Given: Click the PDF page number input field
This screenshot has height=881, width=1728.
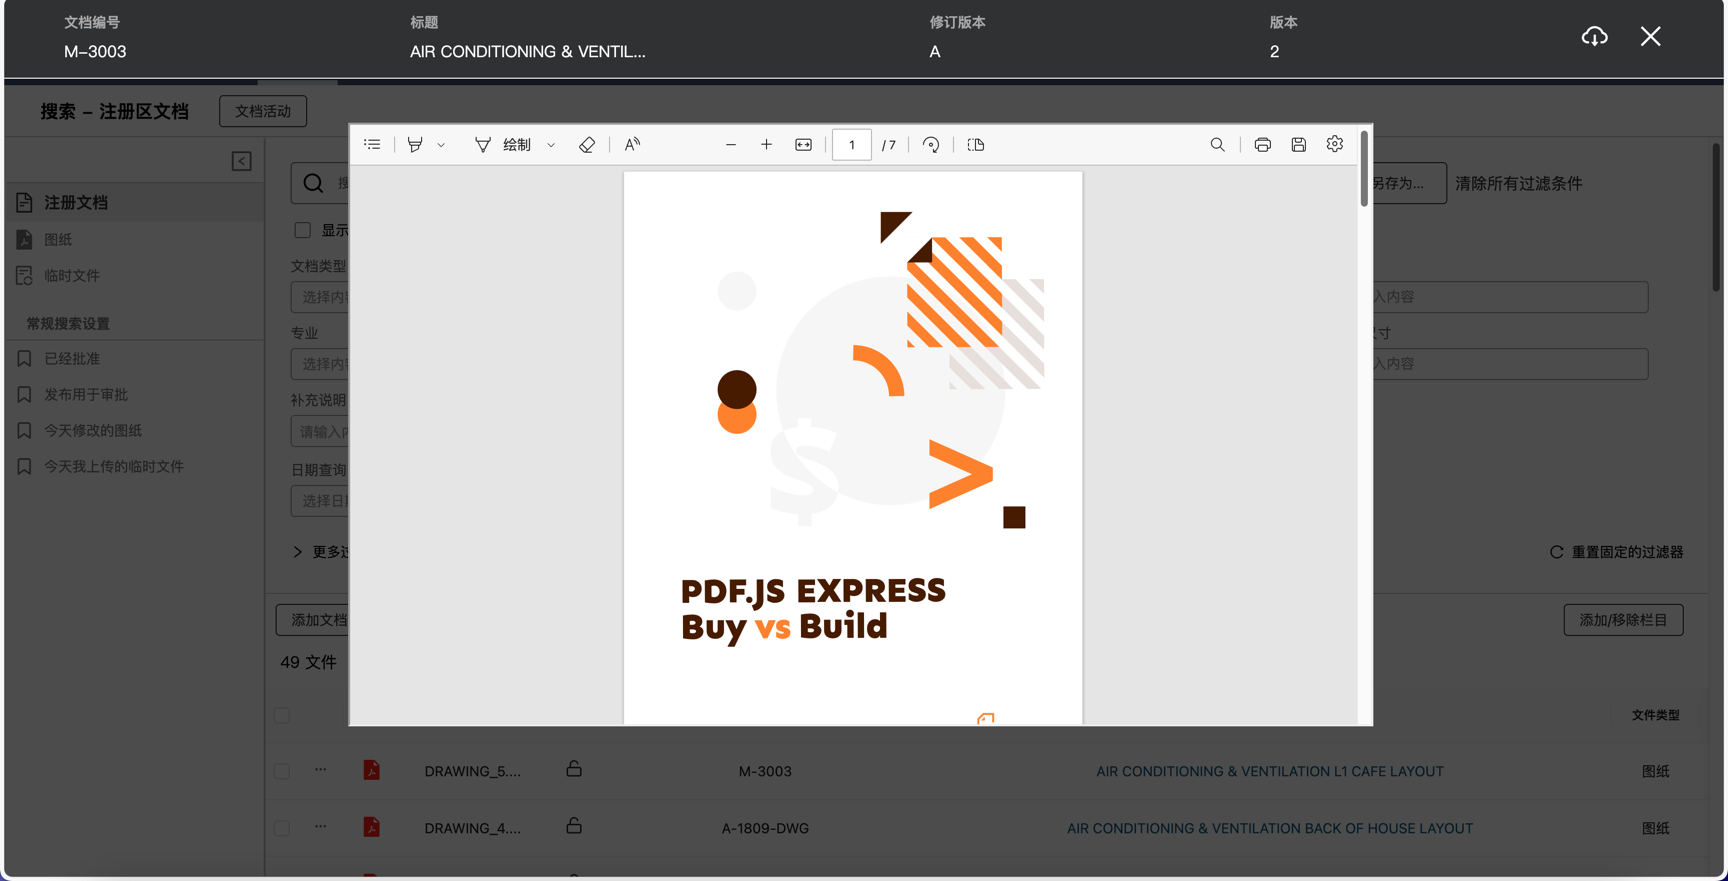Looking at the screenshot, I should pos(852,145).
